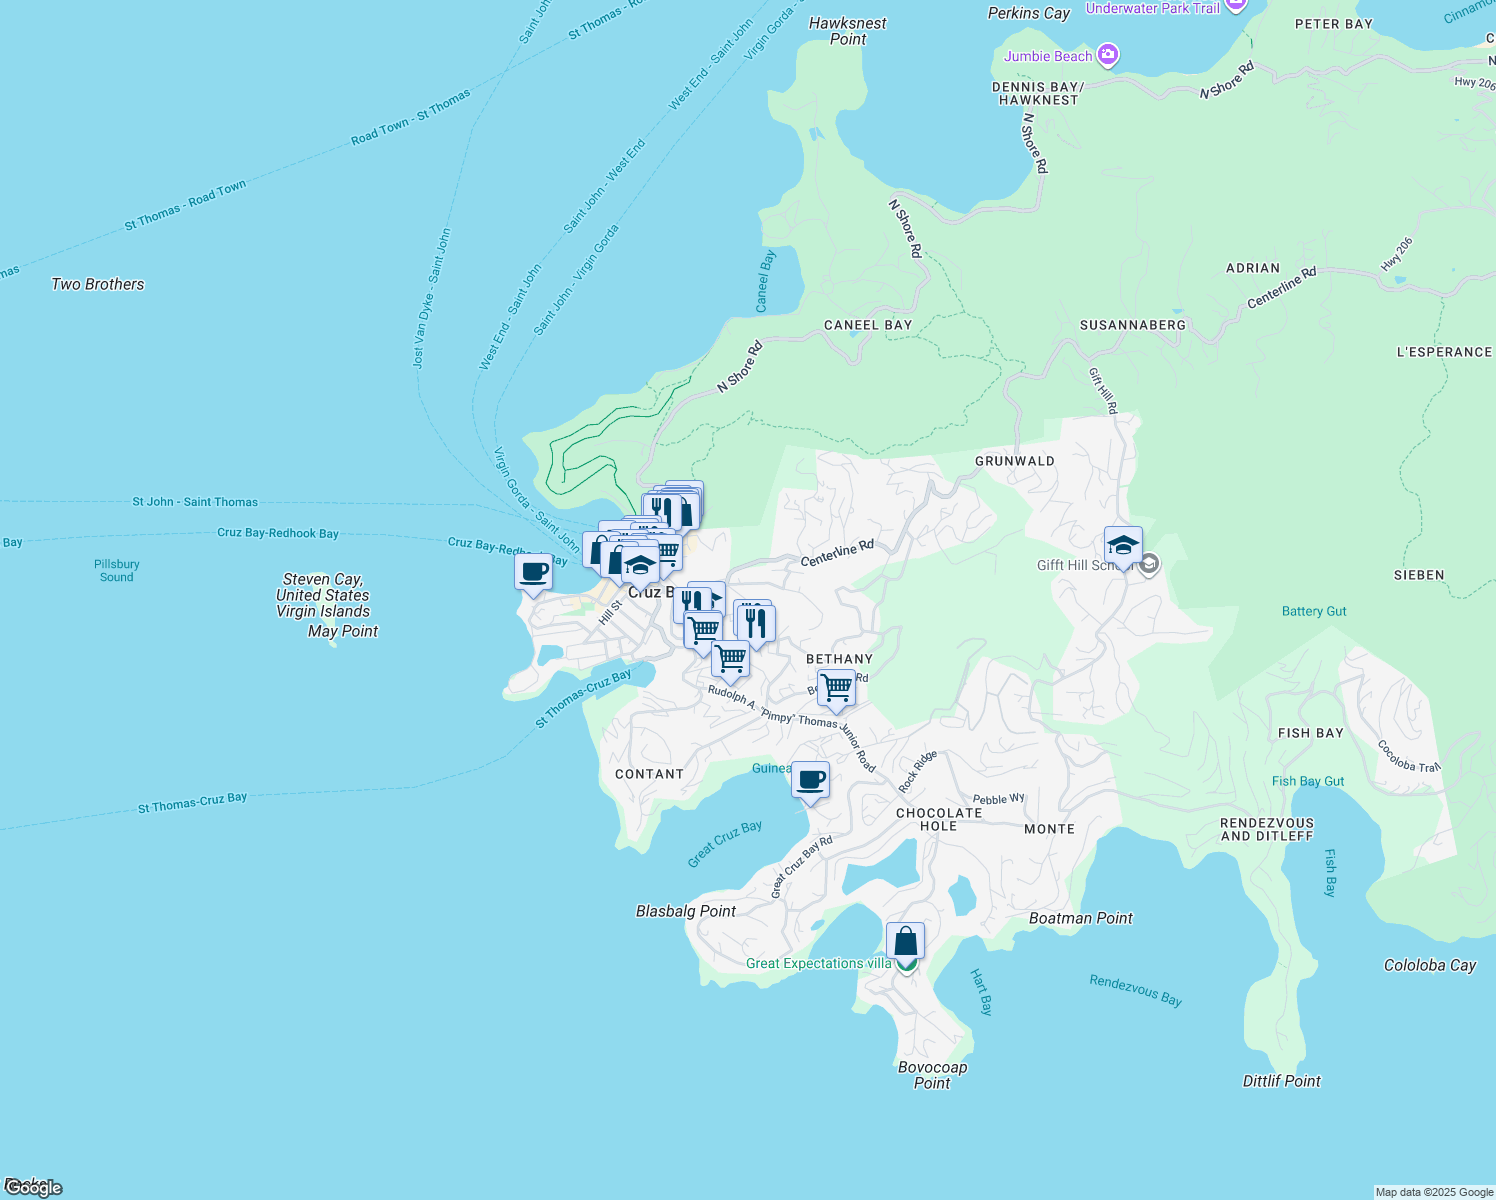
Task: Open the Great Expectations villa label
Action: click(x=820, y=963)
